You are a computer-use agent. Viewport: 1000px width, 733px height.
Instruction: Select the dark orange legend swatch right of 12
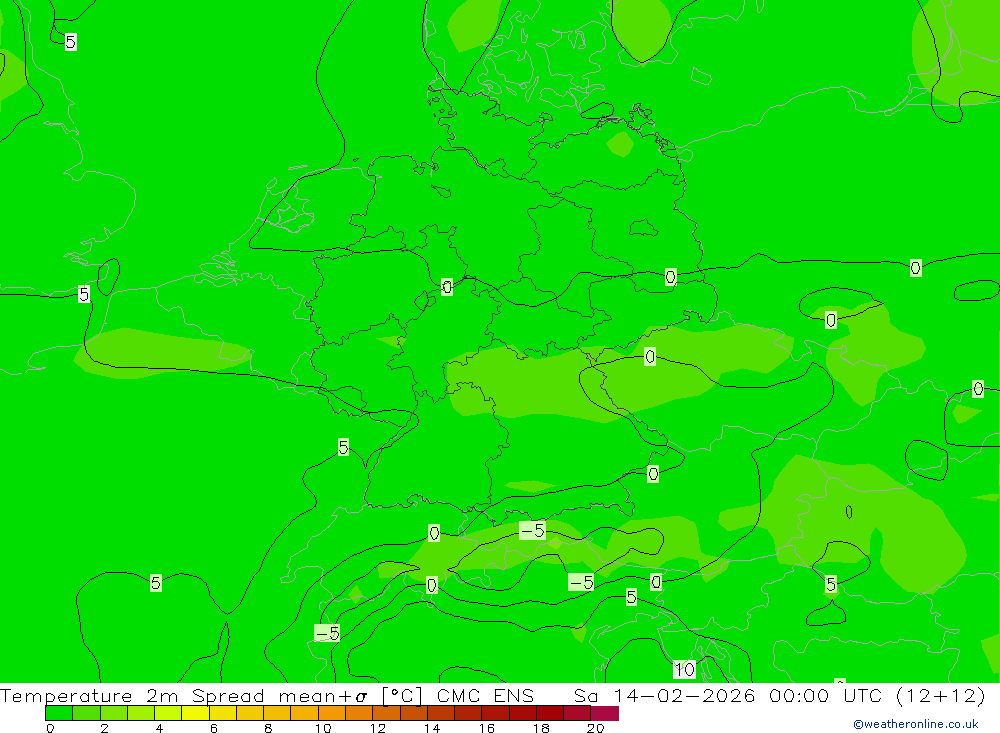(386, 713)
